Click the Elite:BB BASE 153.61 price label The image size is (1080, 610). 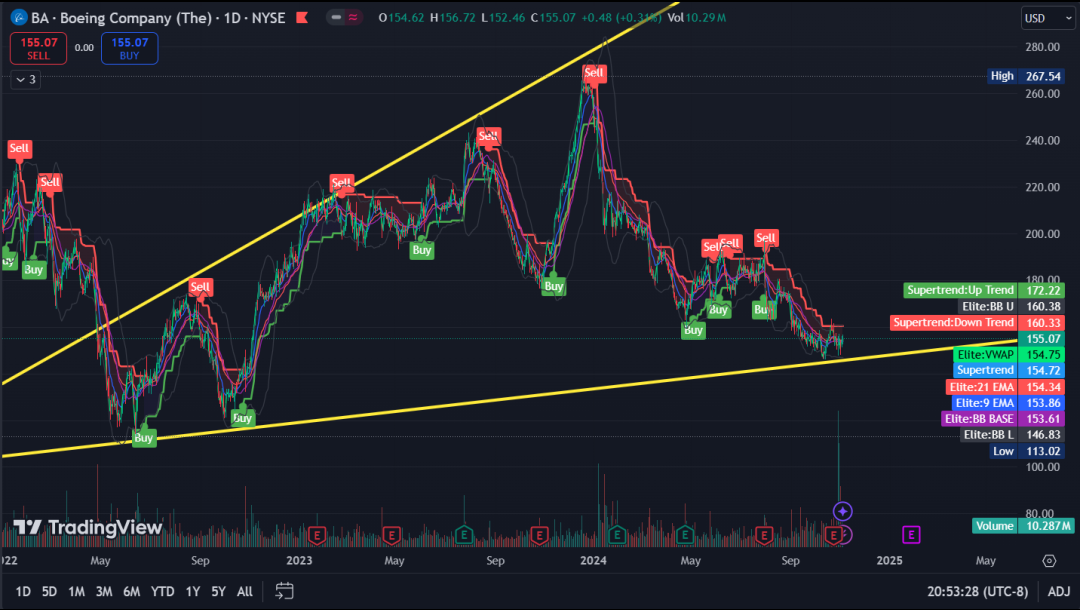point(1002,419)
